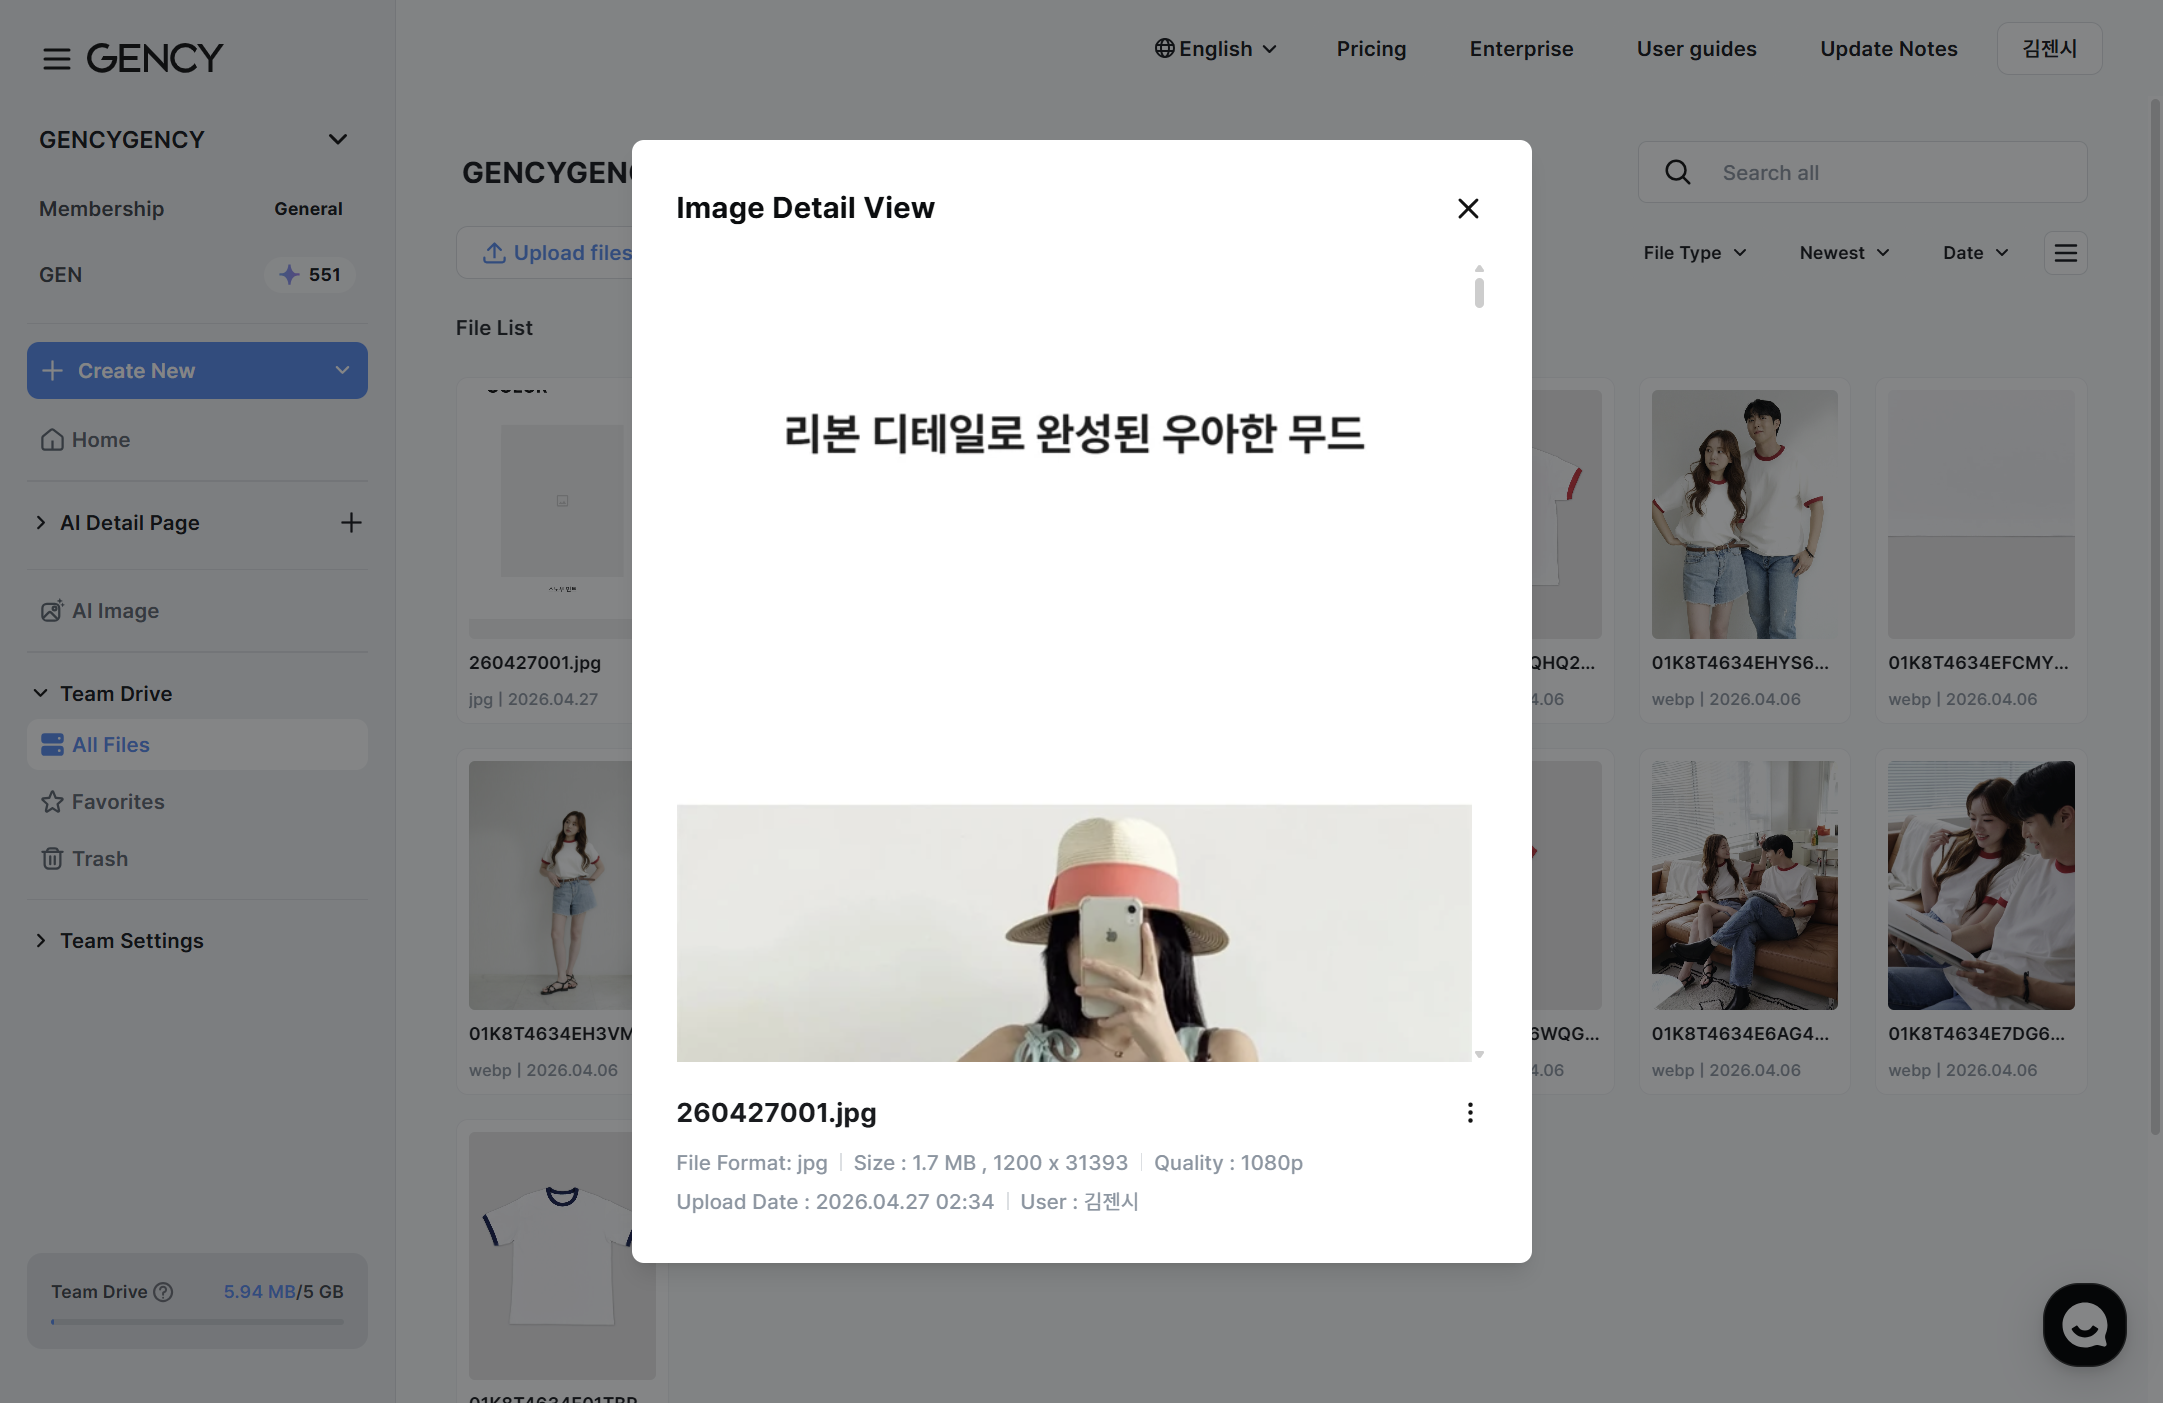Open the Newest sort dropdown
This screenshot has height=1403, width=2163.
(x=1845, y=253)
